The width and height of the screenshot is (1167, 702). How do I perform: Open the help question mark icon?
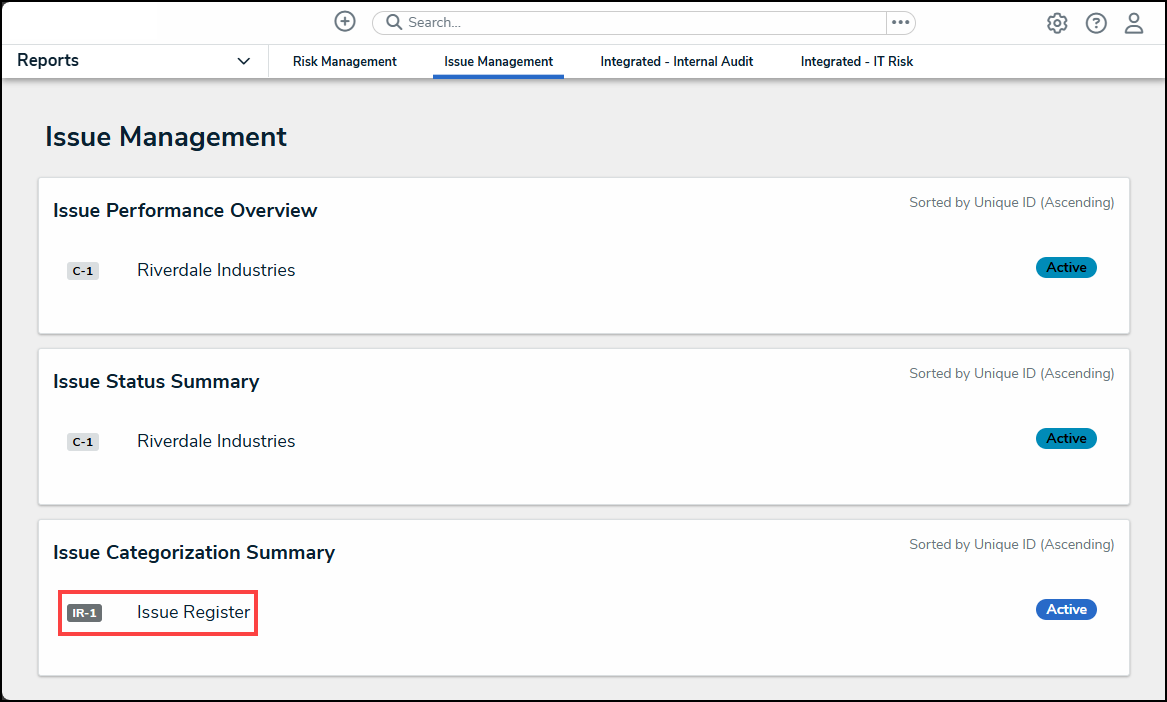1096,23
